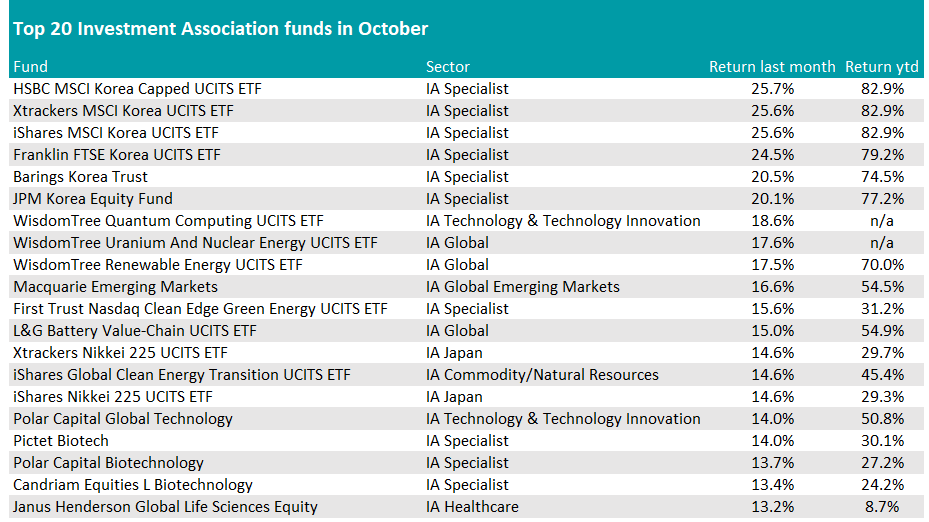This screenshot has height=522, width=929.
Task: Click WisdomTree Quantum Computing UCITS ETF
Action: [x=168, y=221]
